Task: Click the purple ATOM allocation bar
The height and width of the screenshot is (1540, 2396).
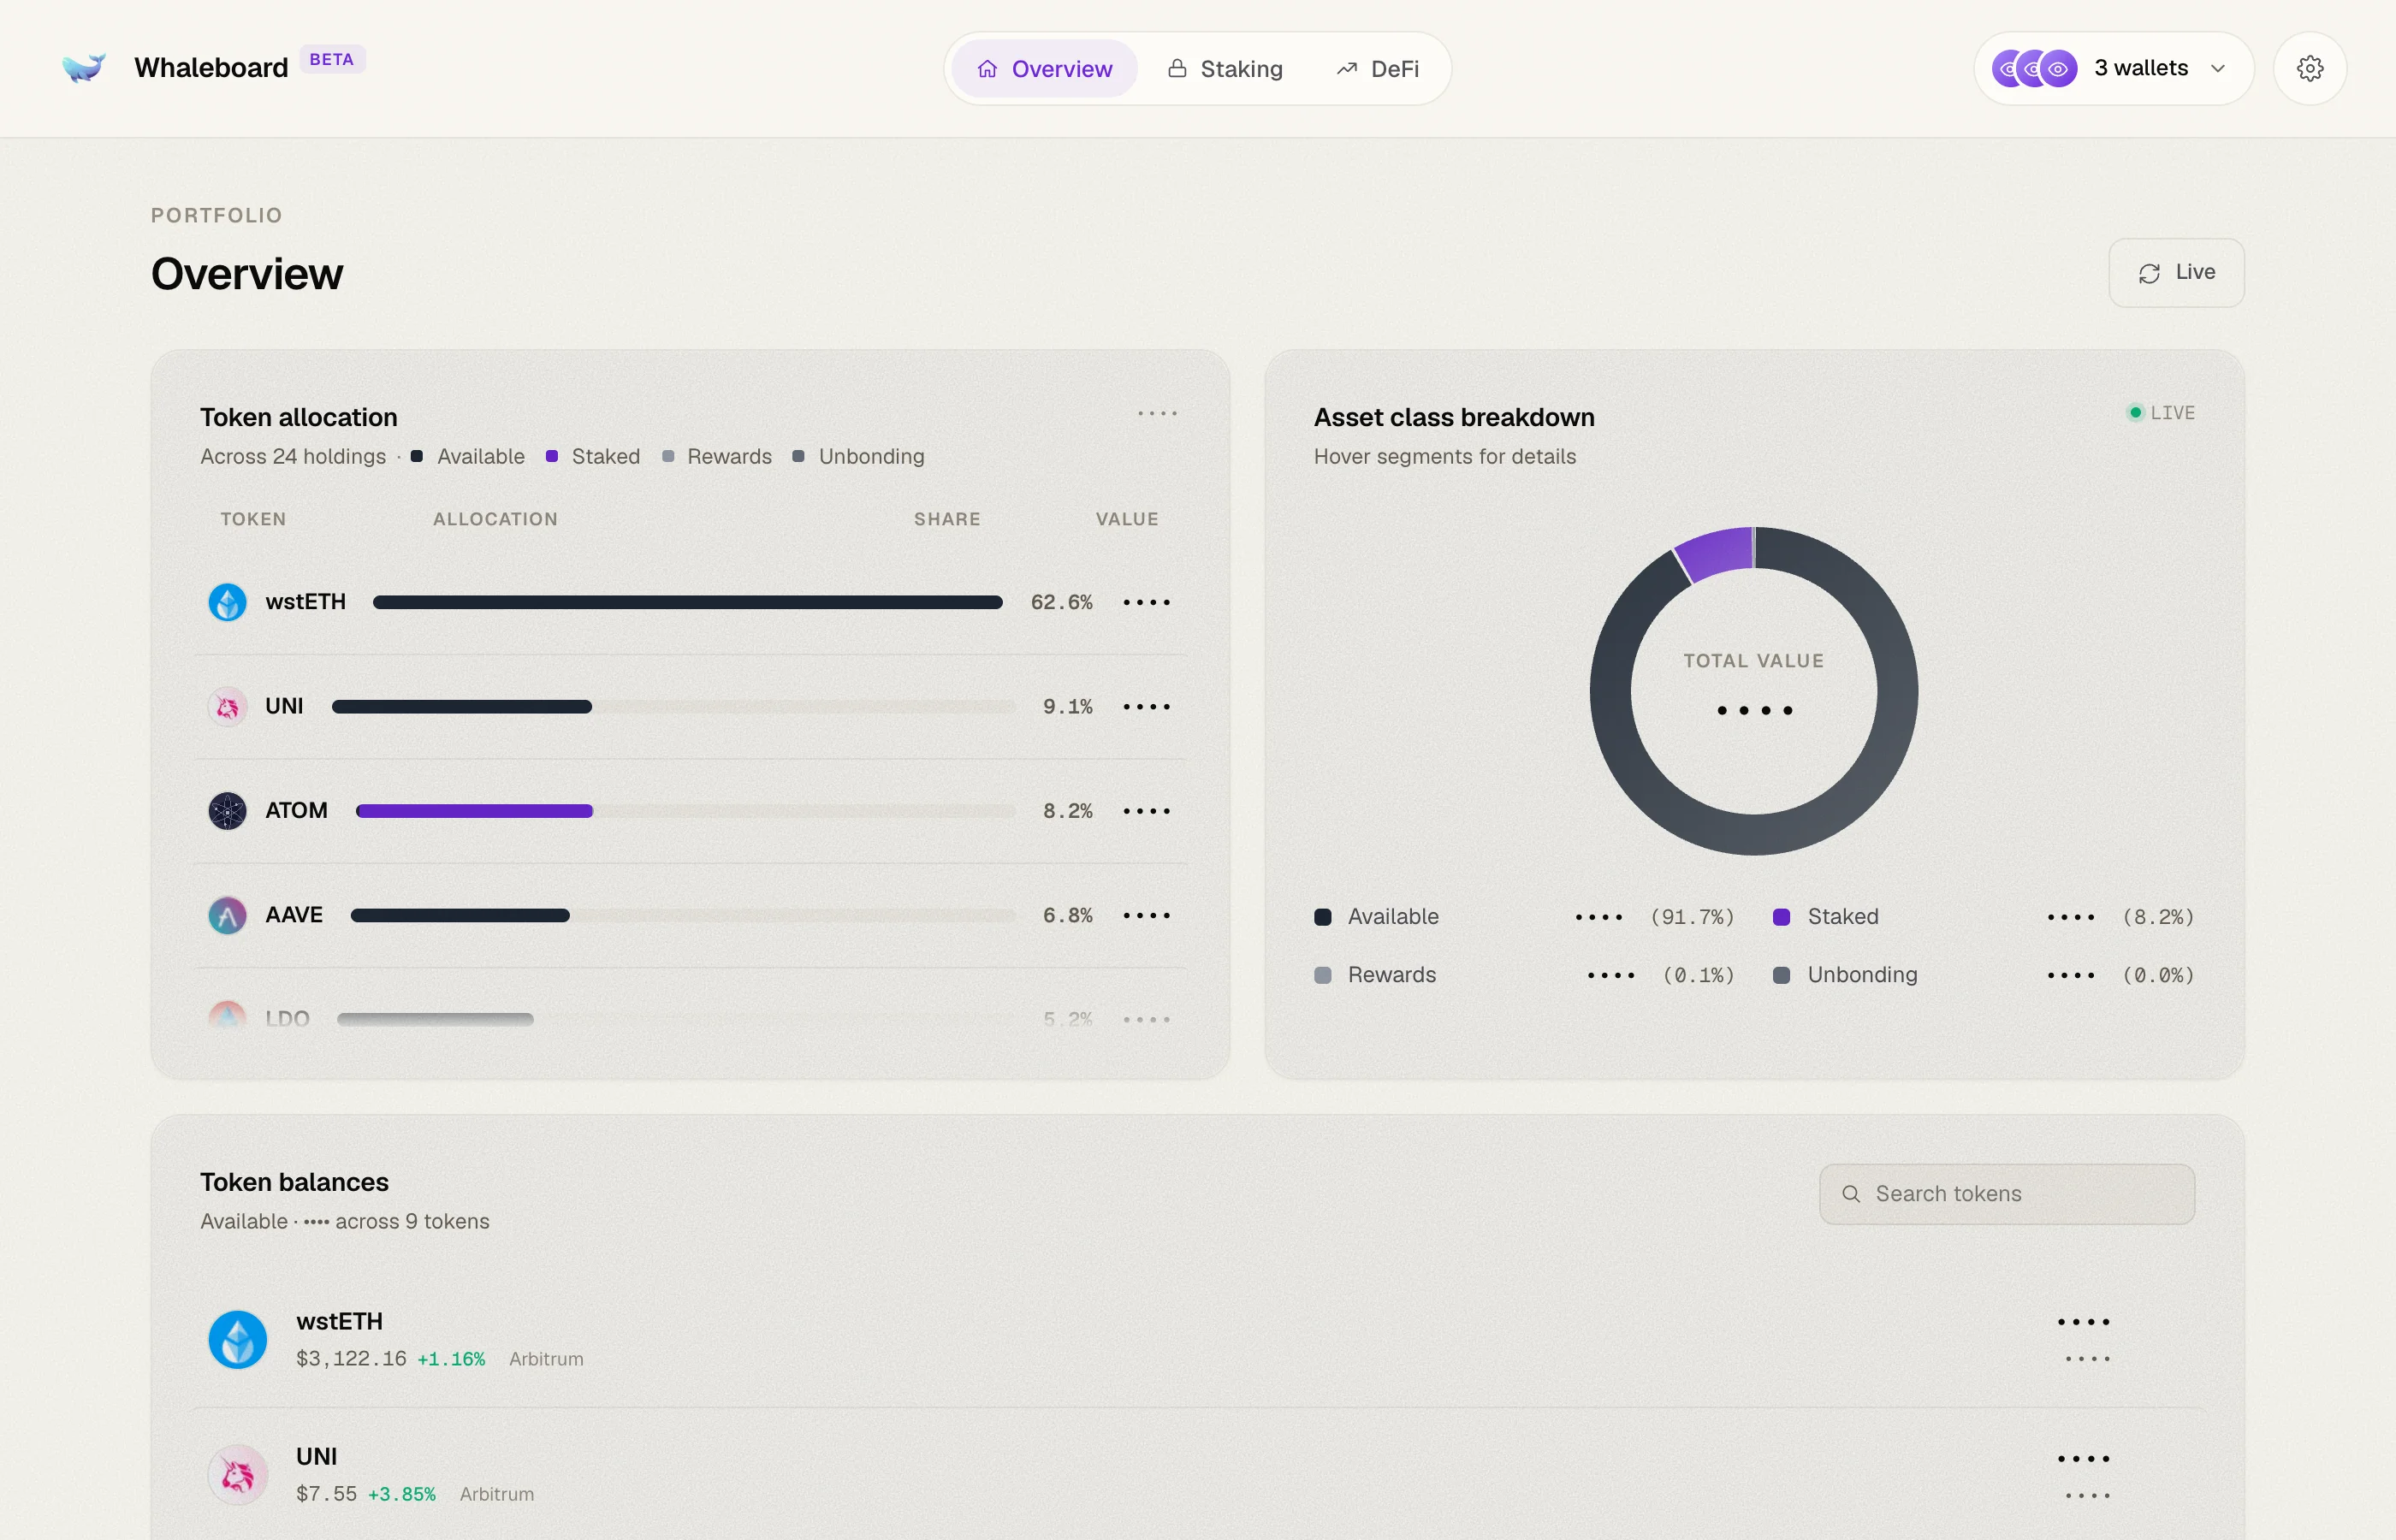Action: (x=474, y=811)
